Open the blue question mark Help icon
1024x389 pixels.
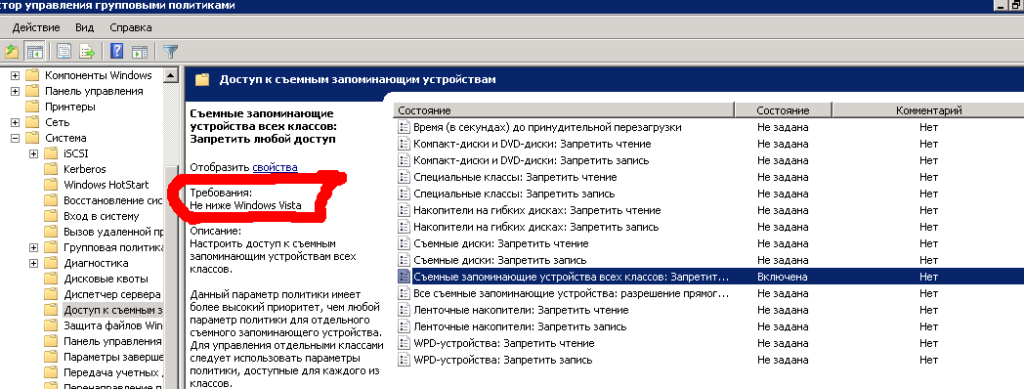click(x=117, y=51)
